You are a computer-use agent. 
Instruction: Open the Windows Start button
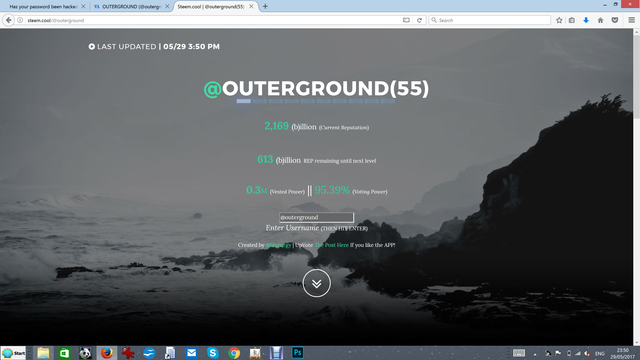coord(13,353)
